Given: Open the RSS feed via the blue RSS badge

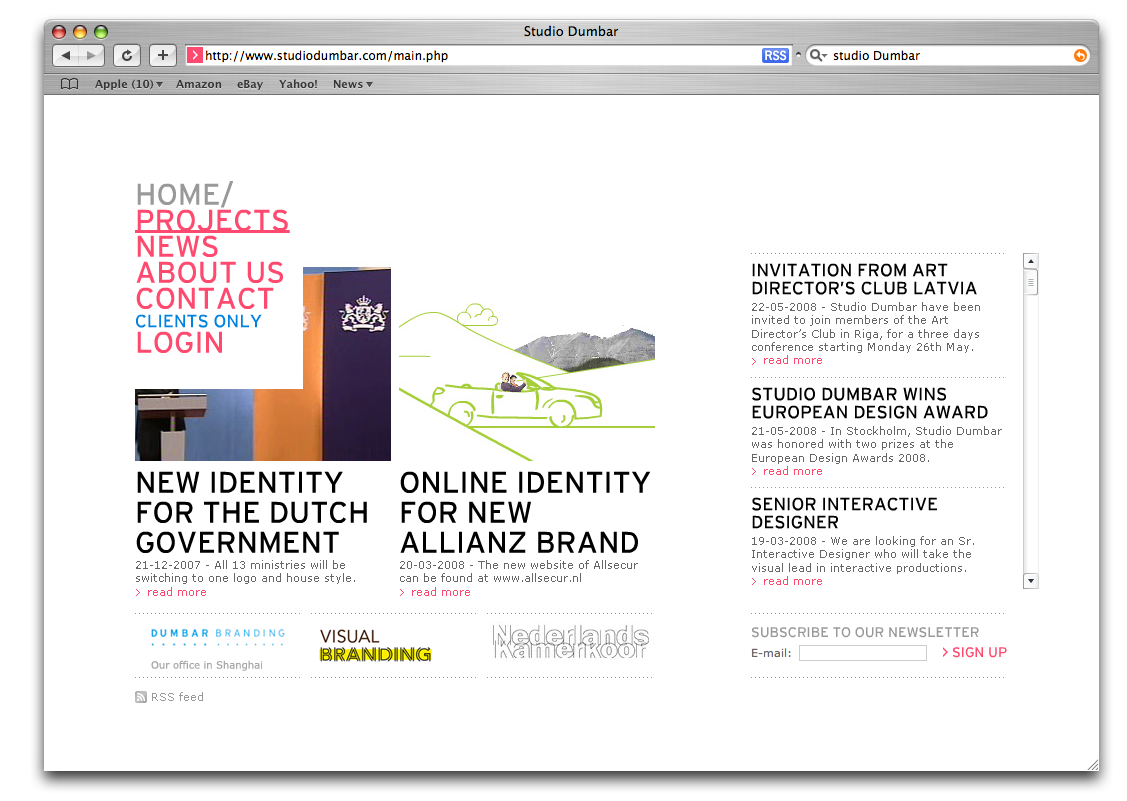Looking at the screenshot, I should pos(775,55).
